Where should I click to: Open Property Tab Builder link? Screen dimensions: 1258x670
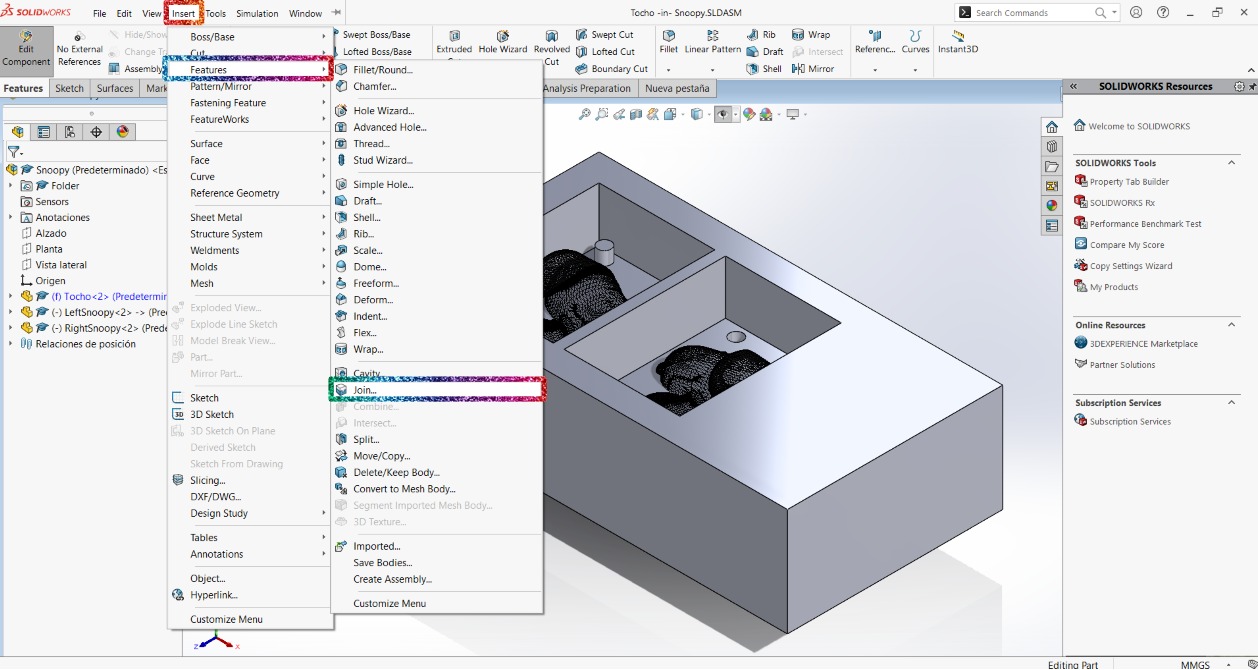pos(1129,182)
